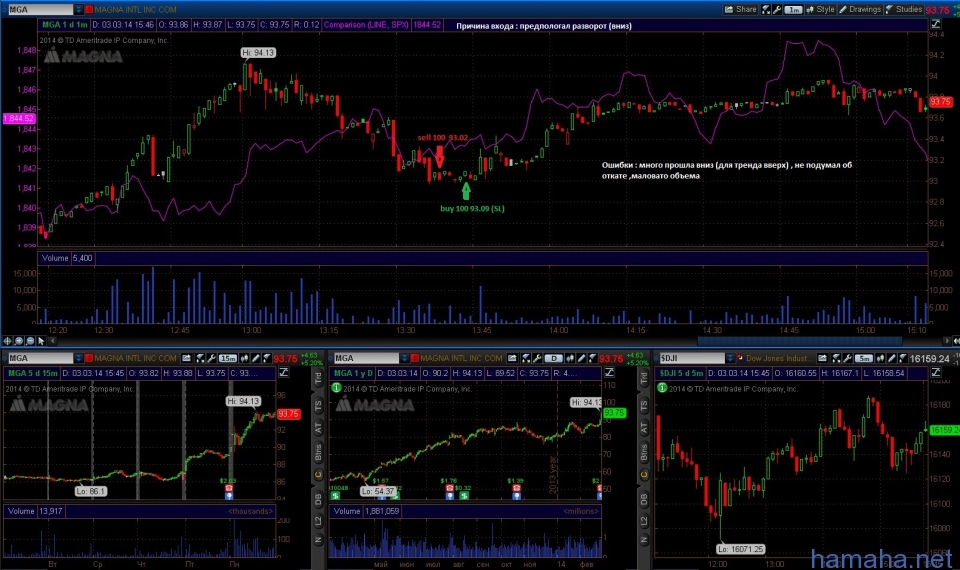The height and width of the screenshot is (570, 960).
Task: Expand symbol dropdown in MGA daily chart
Action: pos(404,358)
